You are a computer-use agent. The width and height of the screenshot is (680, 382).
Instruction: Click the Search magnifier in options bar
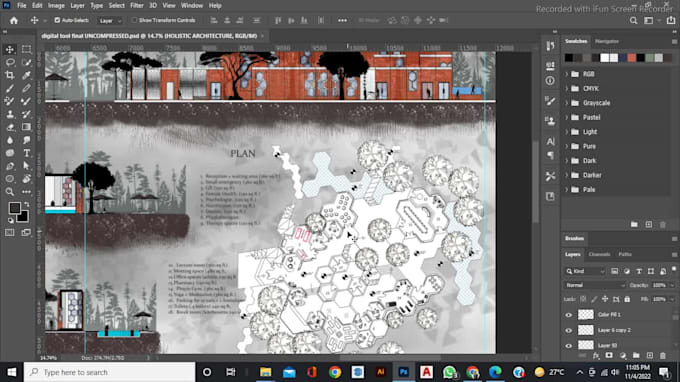pos(634,20)
